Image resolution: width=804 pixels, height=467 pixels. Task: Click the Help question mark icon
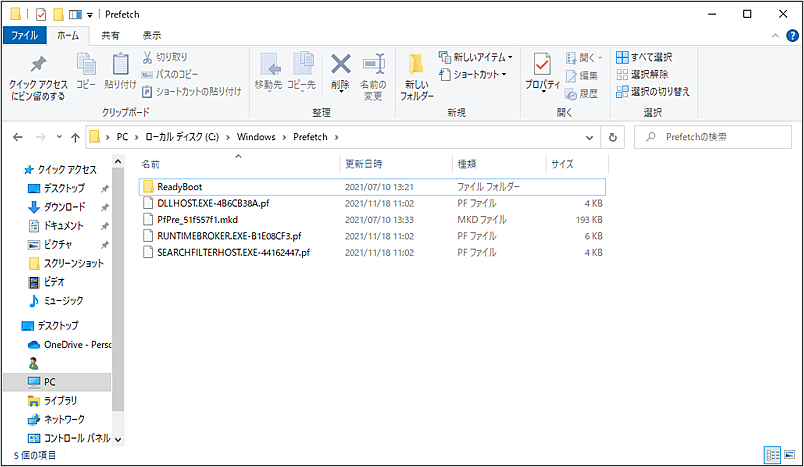click(792, 35)
